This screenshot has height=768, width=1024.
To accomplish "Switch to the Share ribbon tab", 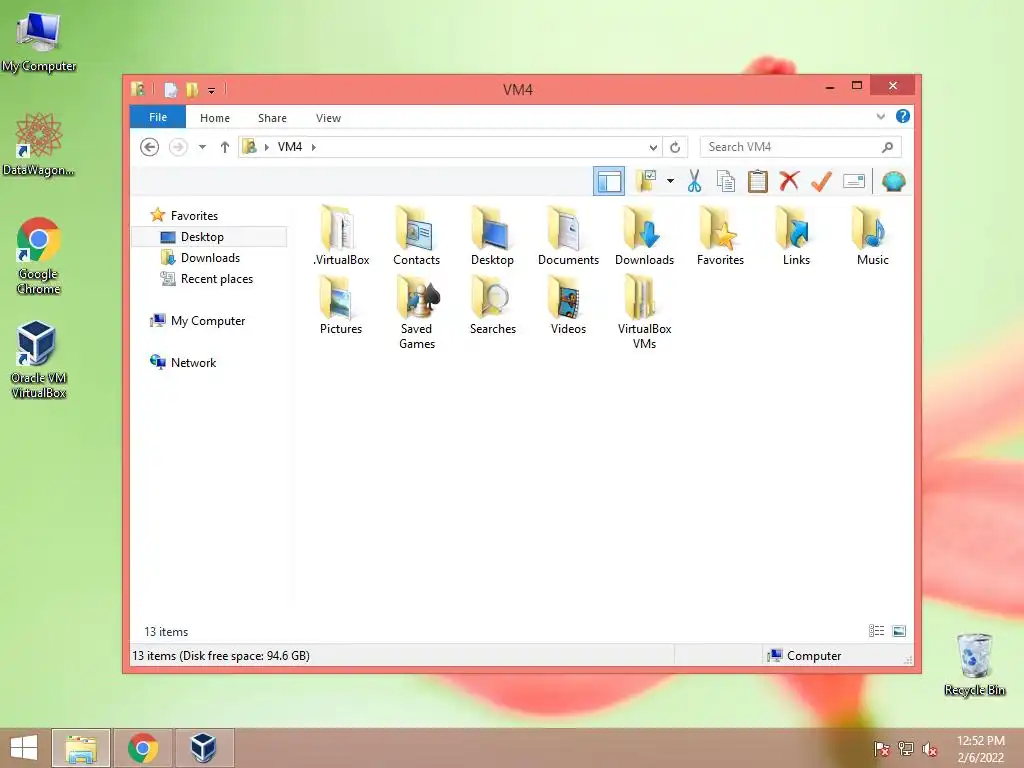I will pyautogui.click(x=272, y=118).
